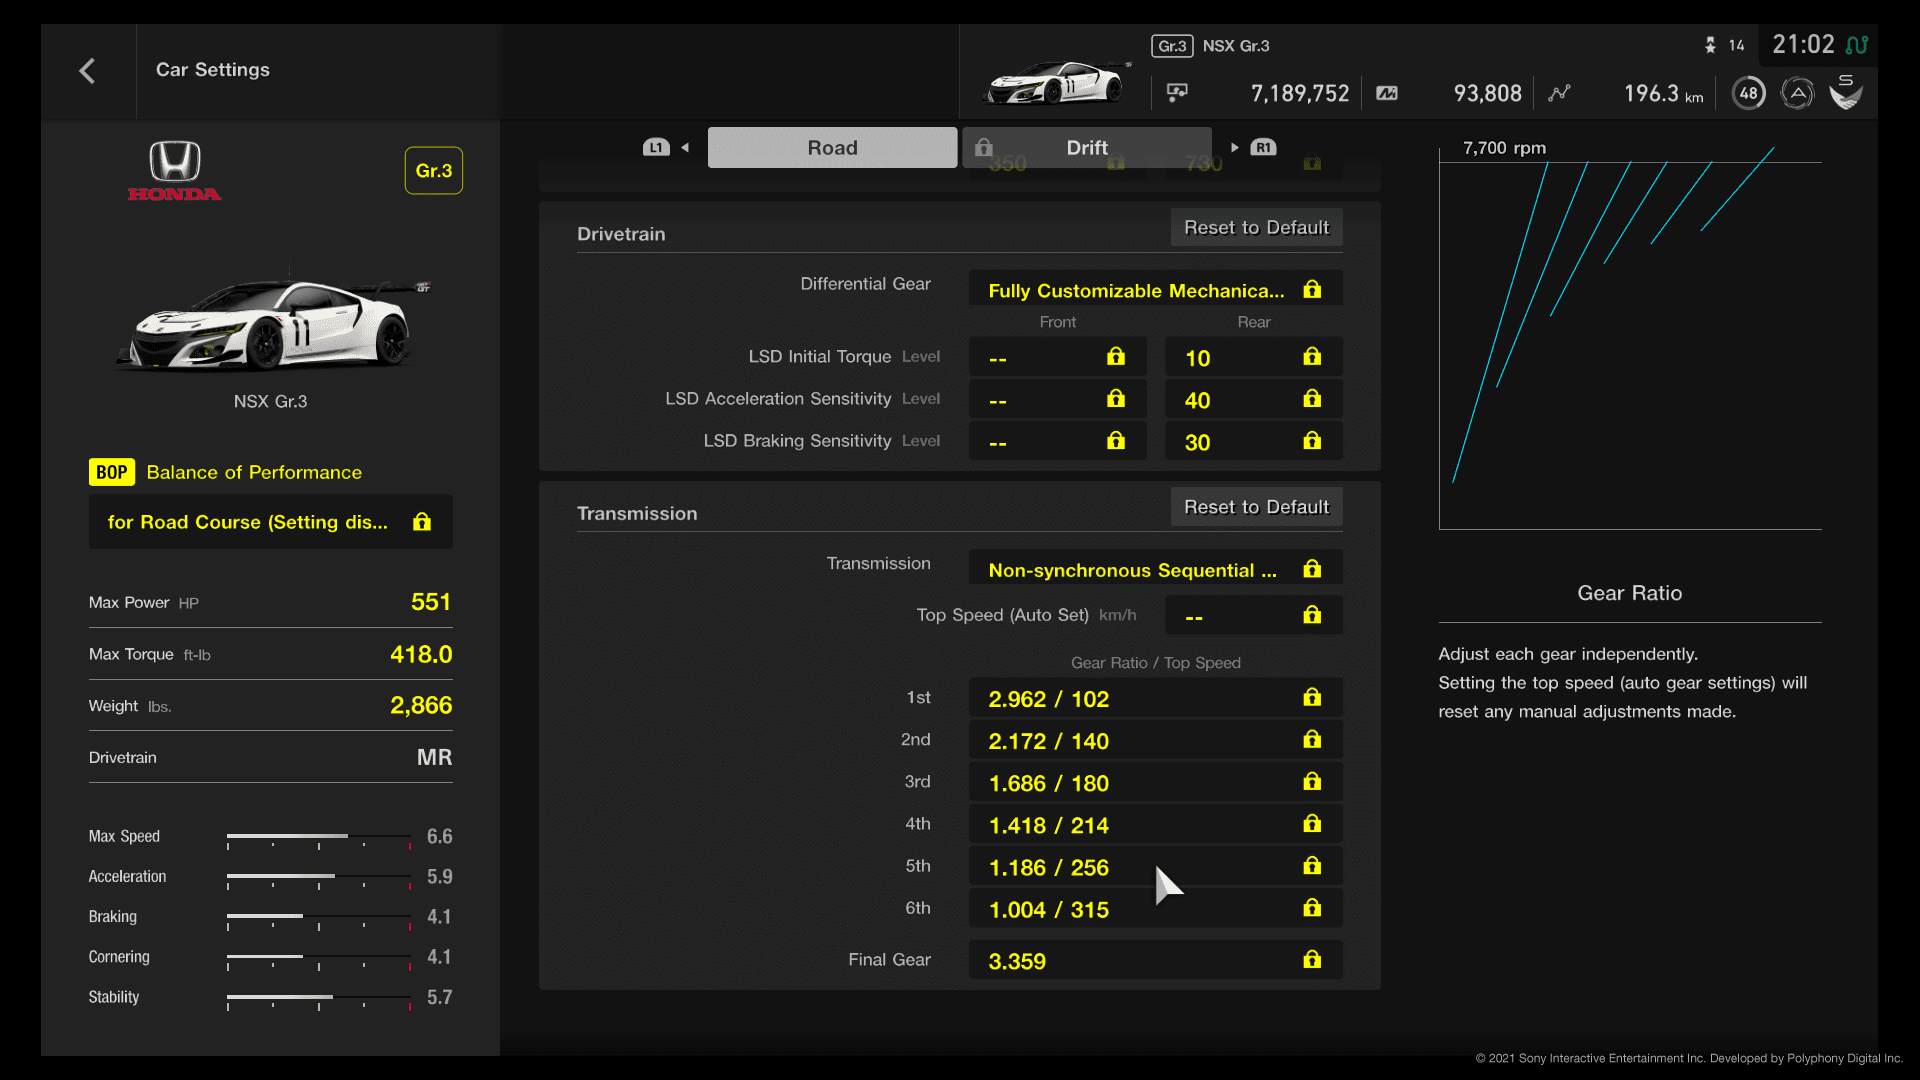Screen dimensions: 1920x1080
Task: Click the Max Speed rating bar
Action: pos(319,838)
